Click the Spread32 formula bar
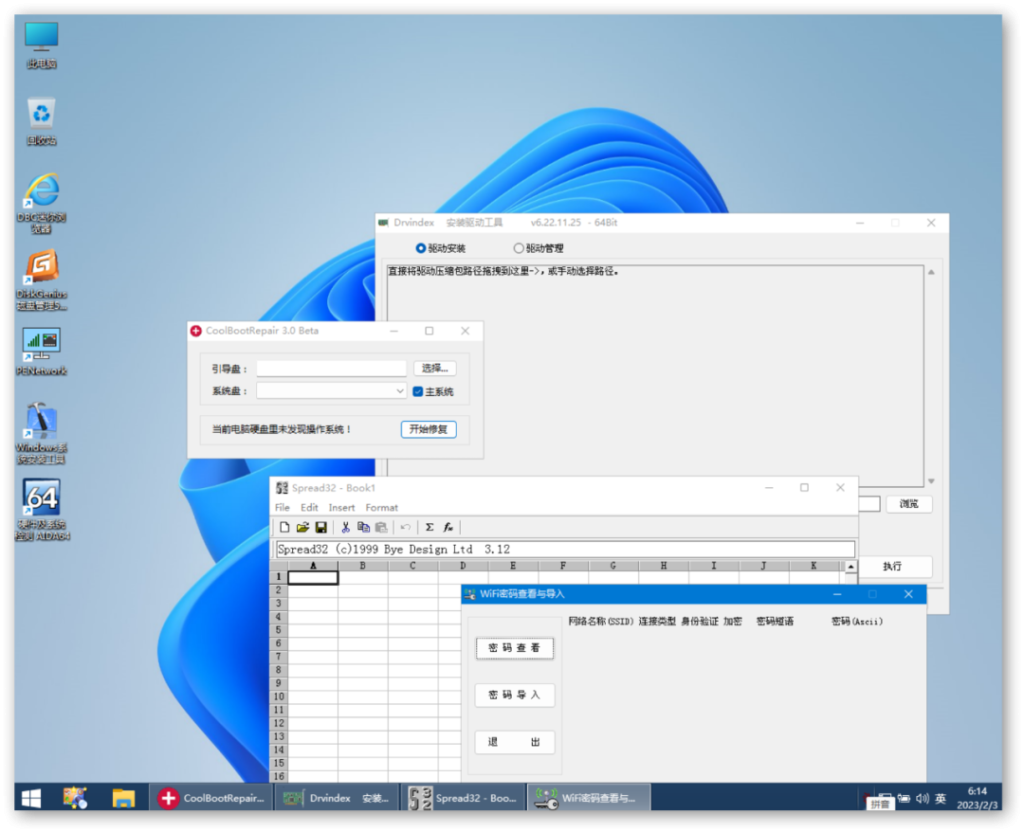 [x=565, y=549]
